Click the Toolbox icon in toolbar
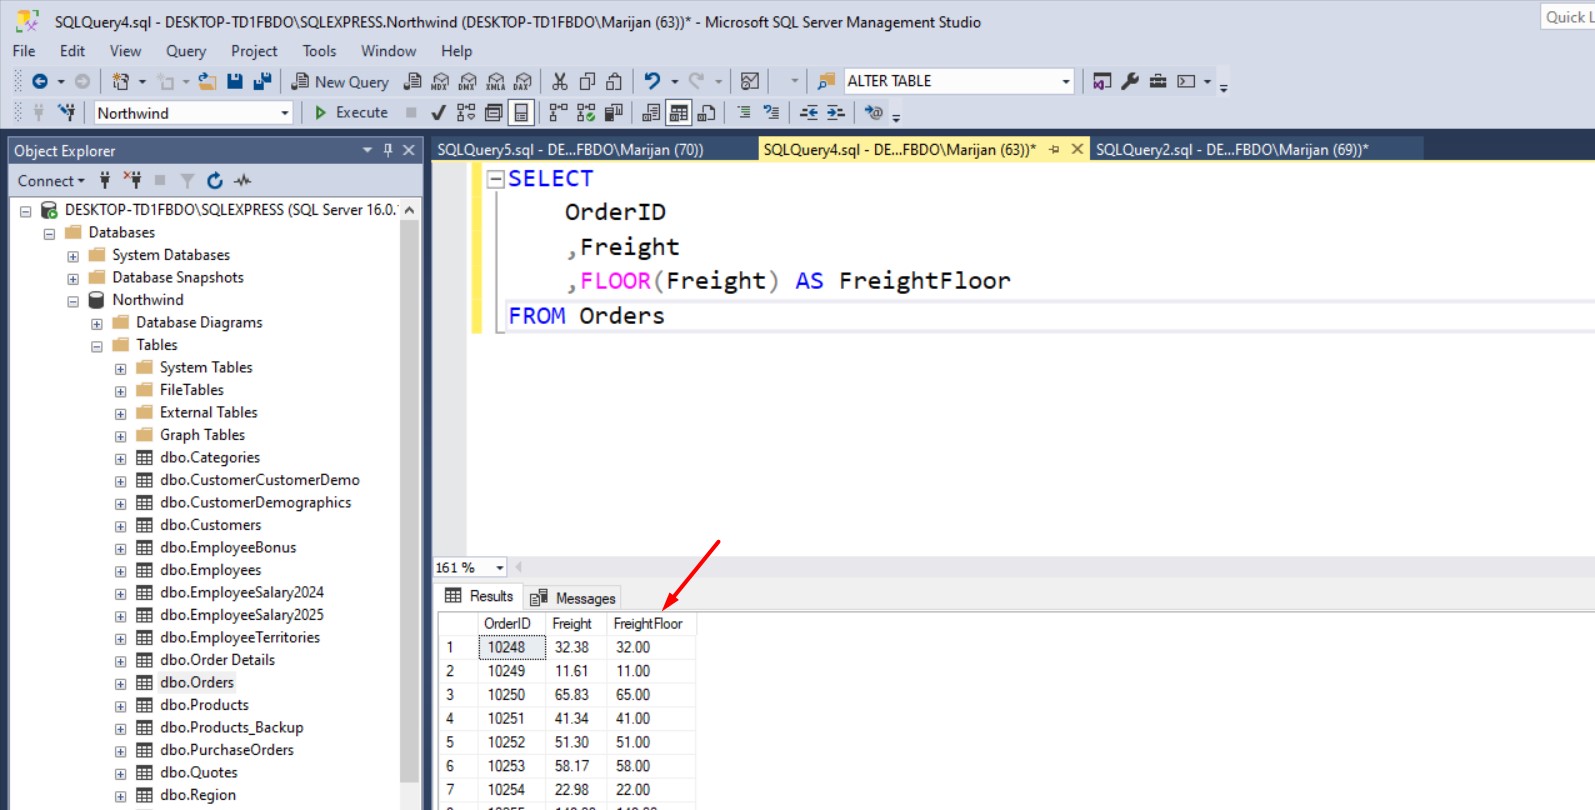This screenshot has height=810, width=1595. (1158, 82)
